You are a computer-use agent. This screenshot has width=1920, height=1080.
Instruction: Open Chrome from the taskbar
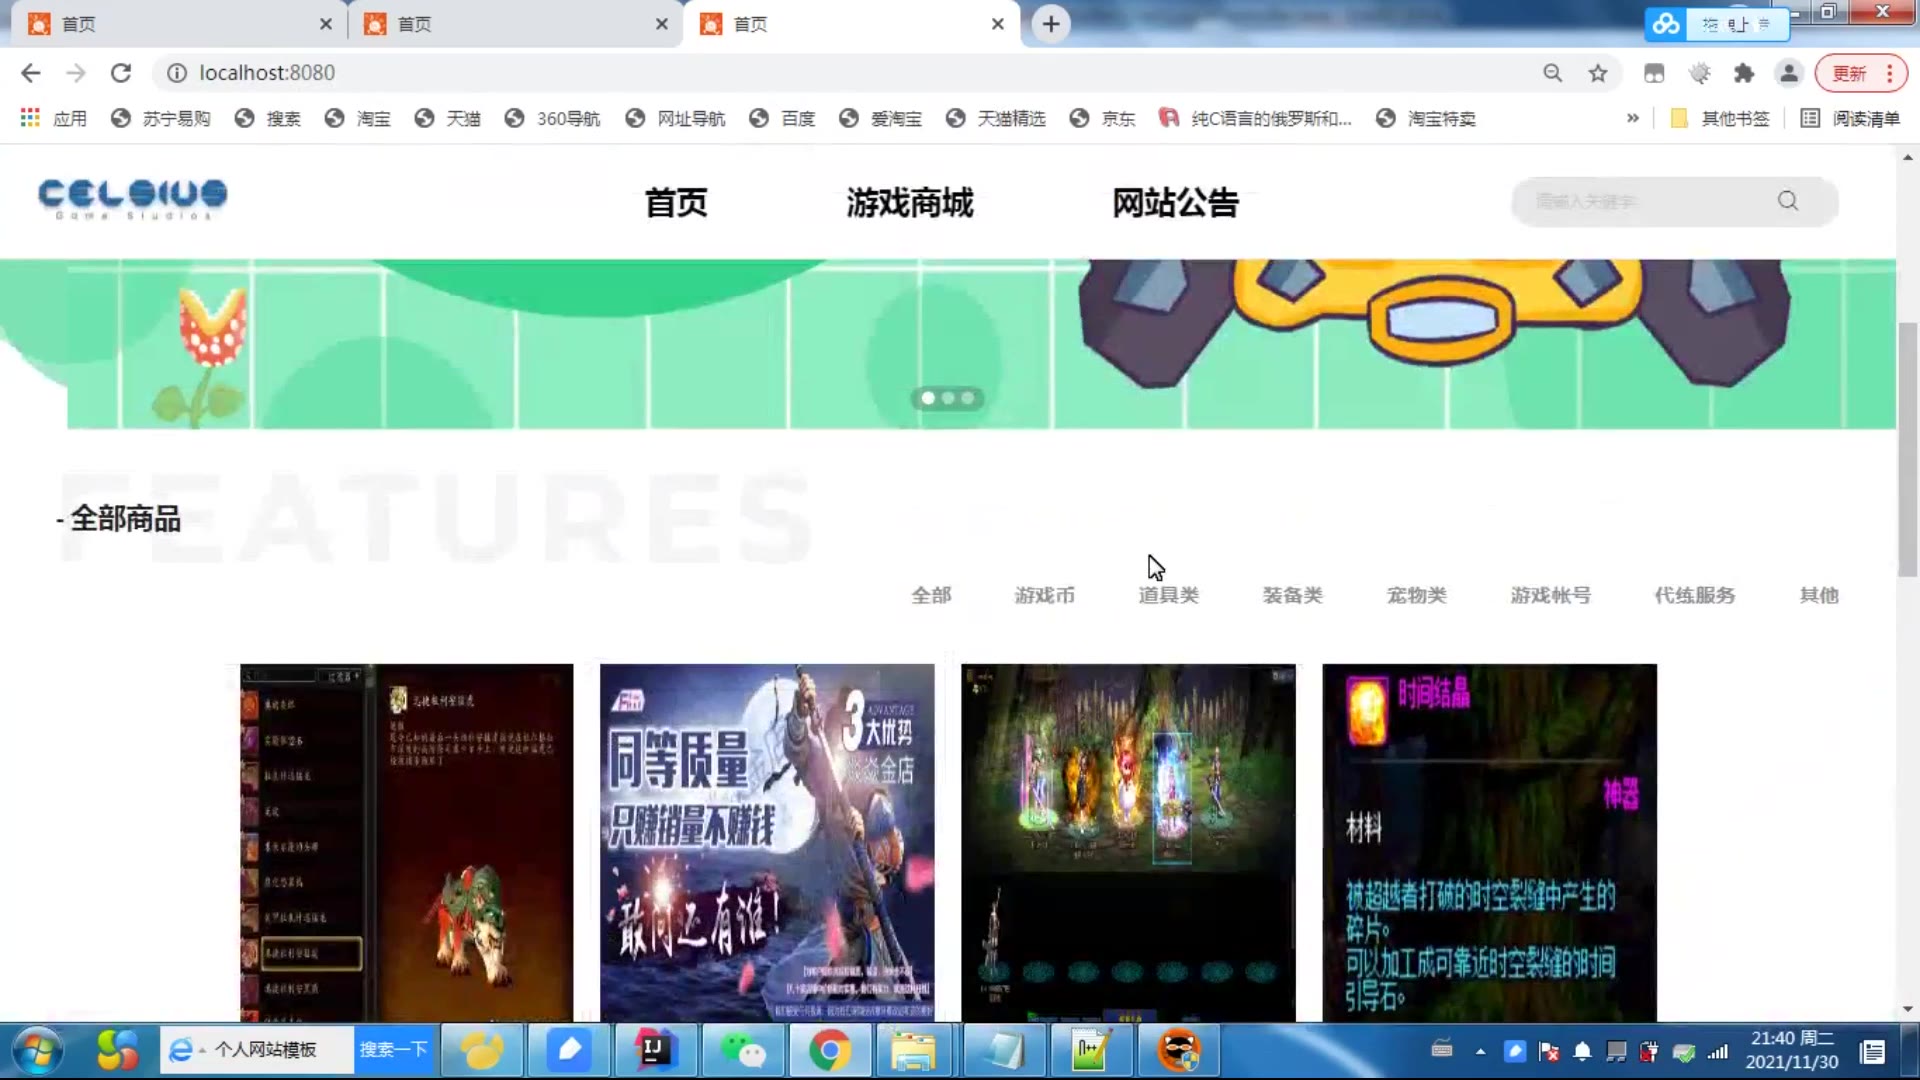coord(829,1051)
